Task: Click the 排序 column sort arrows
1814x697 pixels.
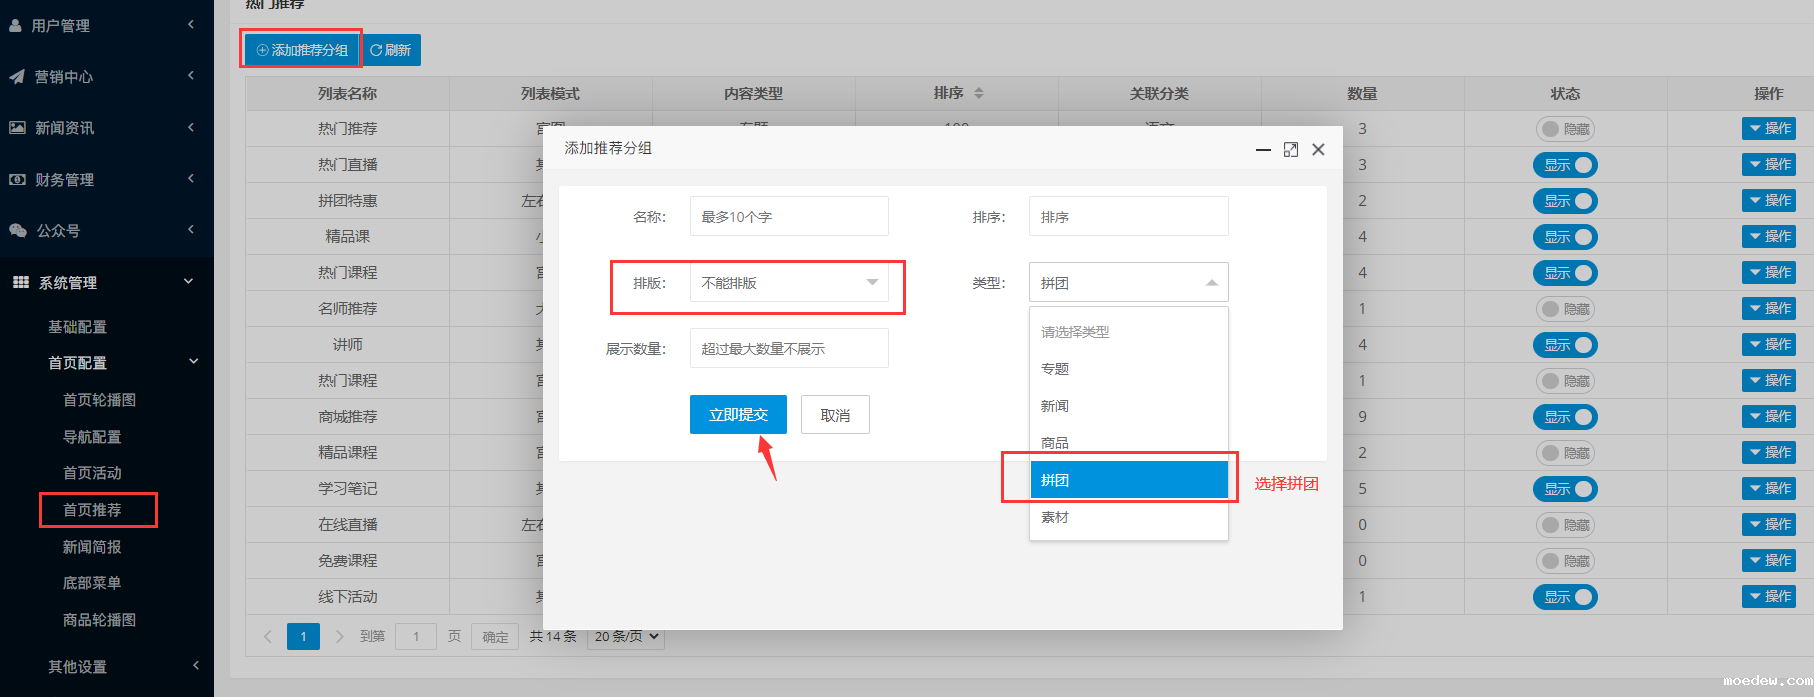Action: coord(979,93)
